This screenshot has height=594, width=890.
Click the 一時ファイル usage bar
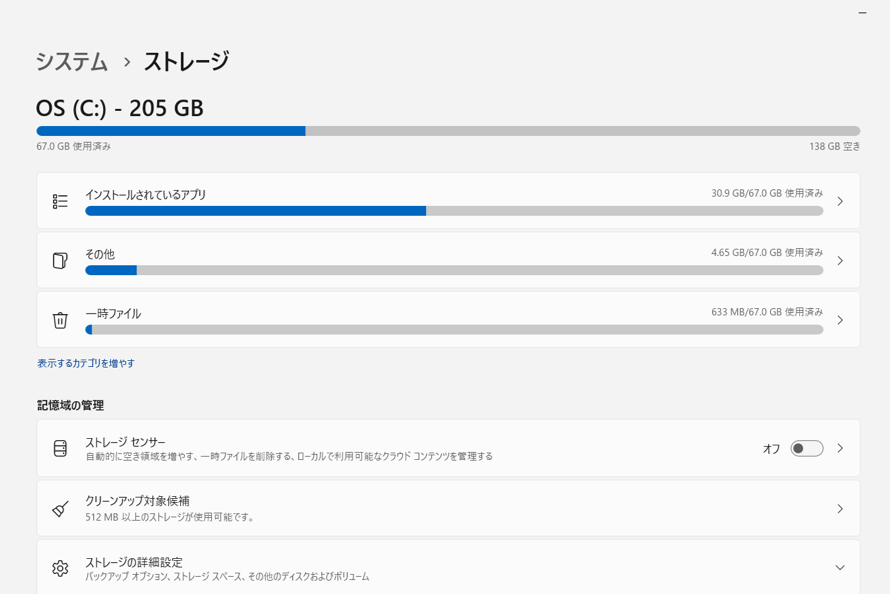point(454,330)
